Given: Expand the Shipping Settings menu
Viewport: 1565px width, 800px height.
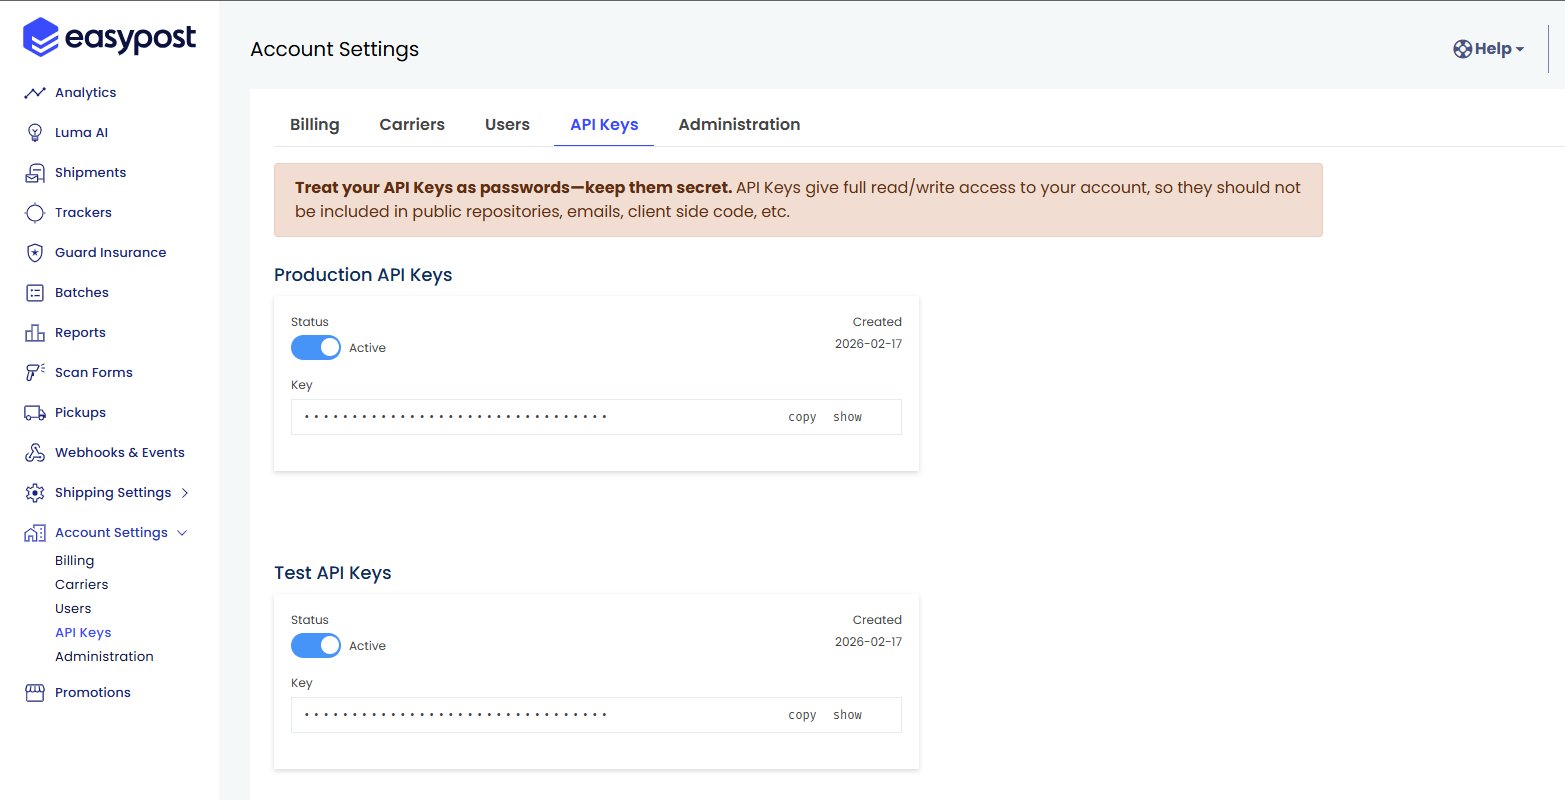Looking at the screenshot, I should [x=113, y=492].
